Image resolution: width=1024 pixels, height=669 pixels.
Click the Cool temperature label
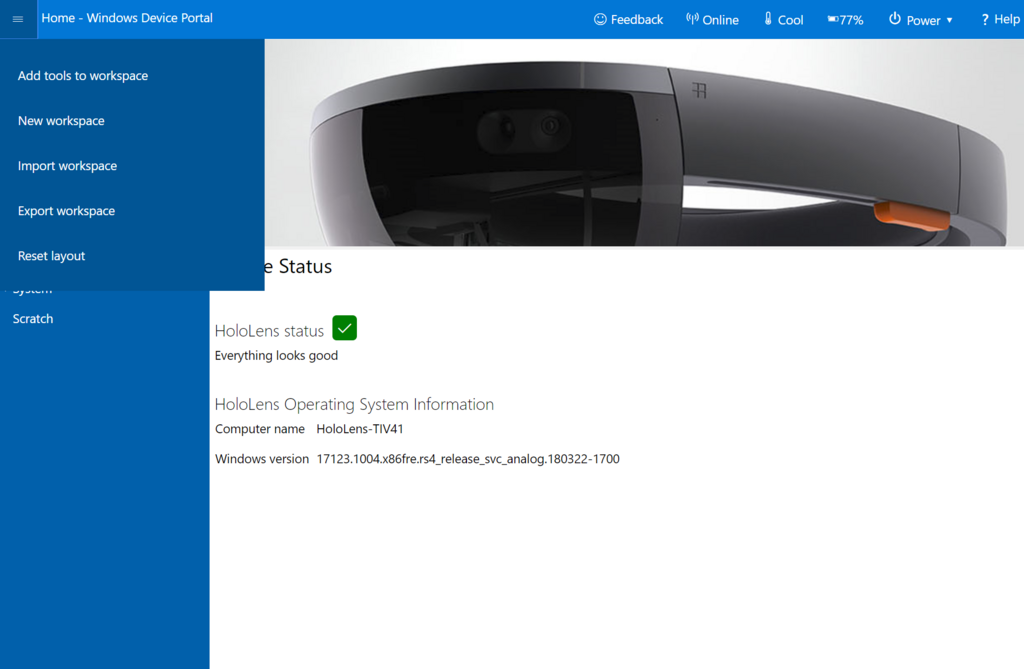point(790,20)
